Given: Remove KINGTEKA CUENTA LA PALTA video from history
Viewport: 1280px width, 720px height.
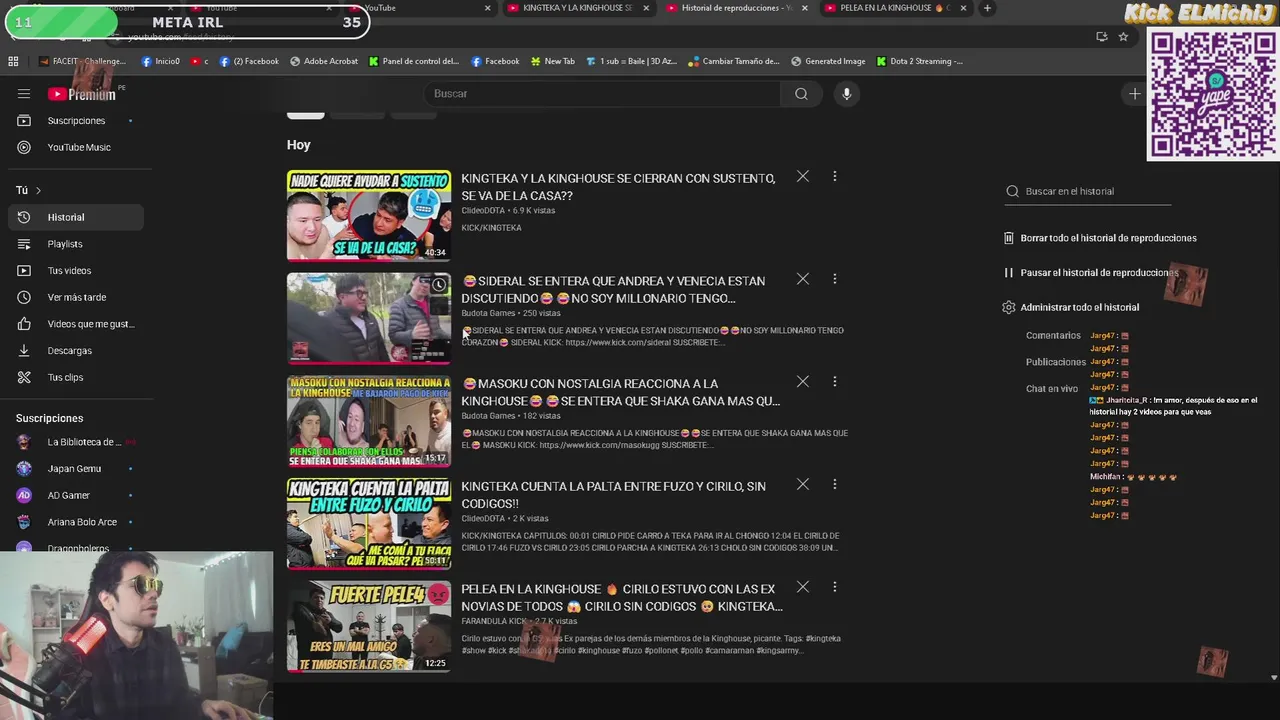Looking at the screenshot, I should [x=802, y=485].
